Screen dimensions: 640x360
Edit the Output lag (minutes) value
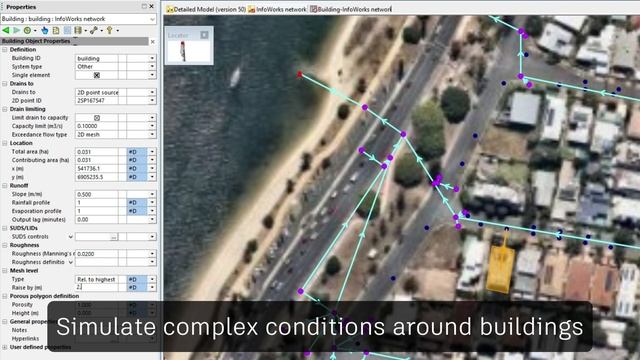click(96, 220)
